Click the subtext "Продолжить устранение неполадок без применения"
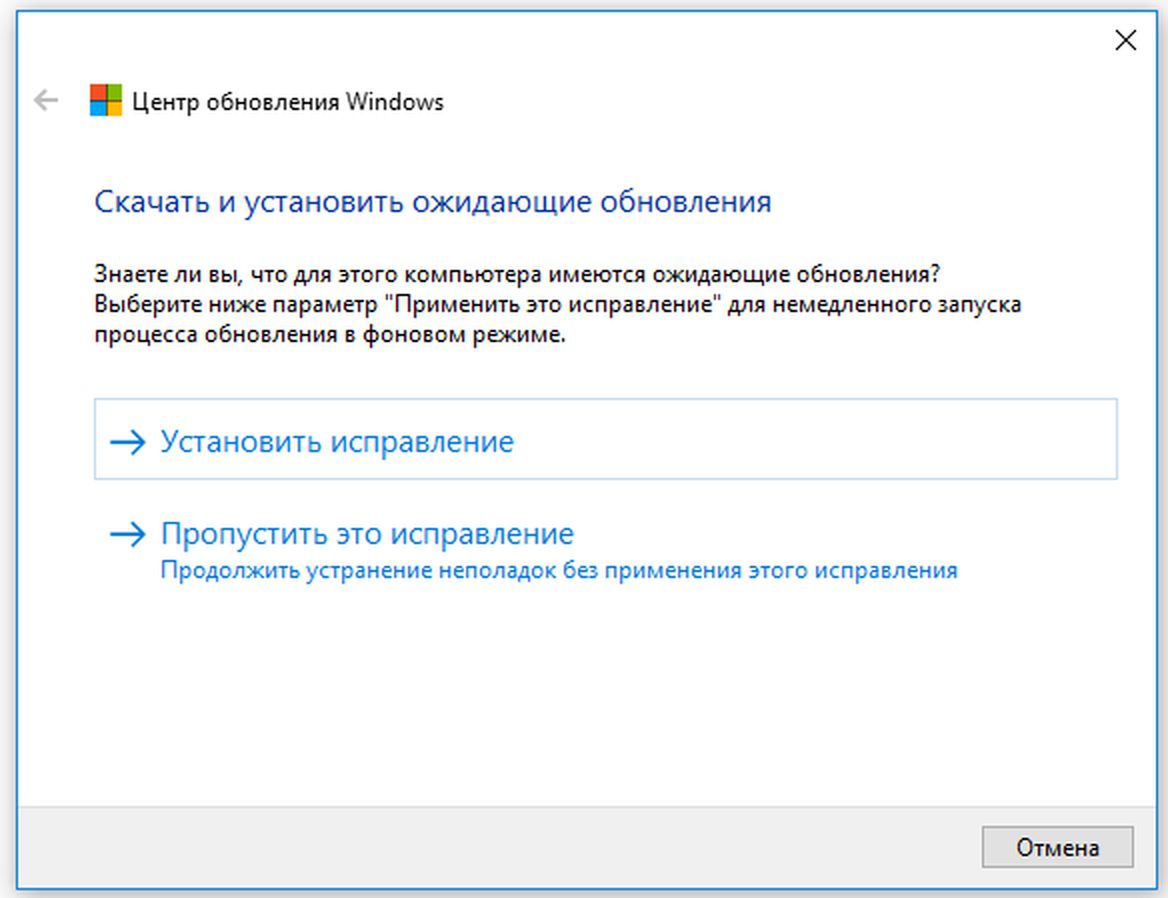1168x898 pixels. tap(452, 570)
